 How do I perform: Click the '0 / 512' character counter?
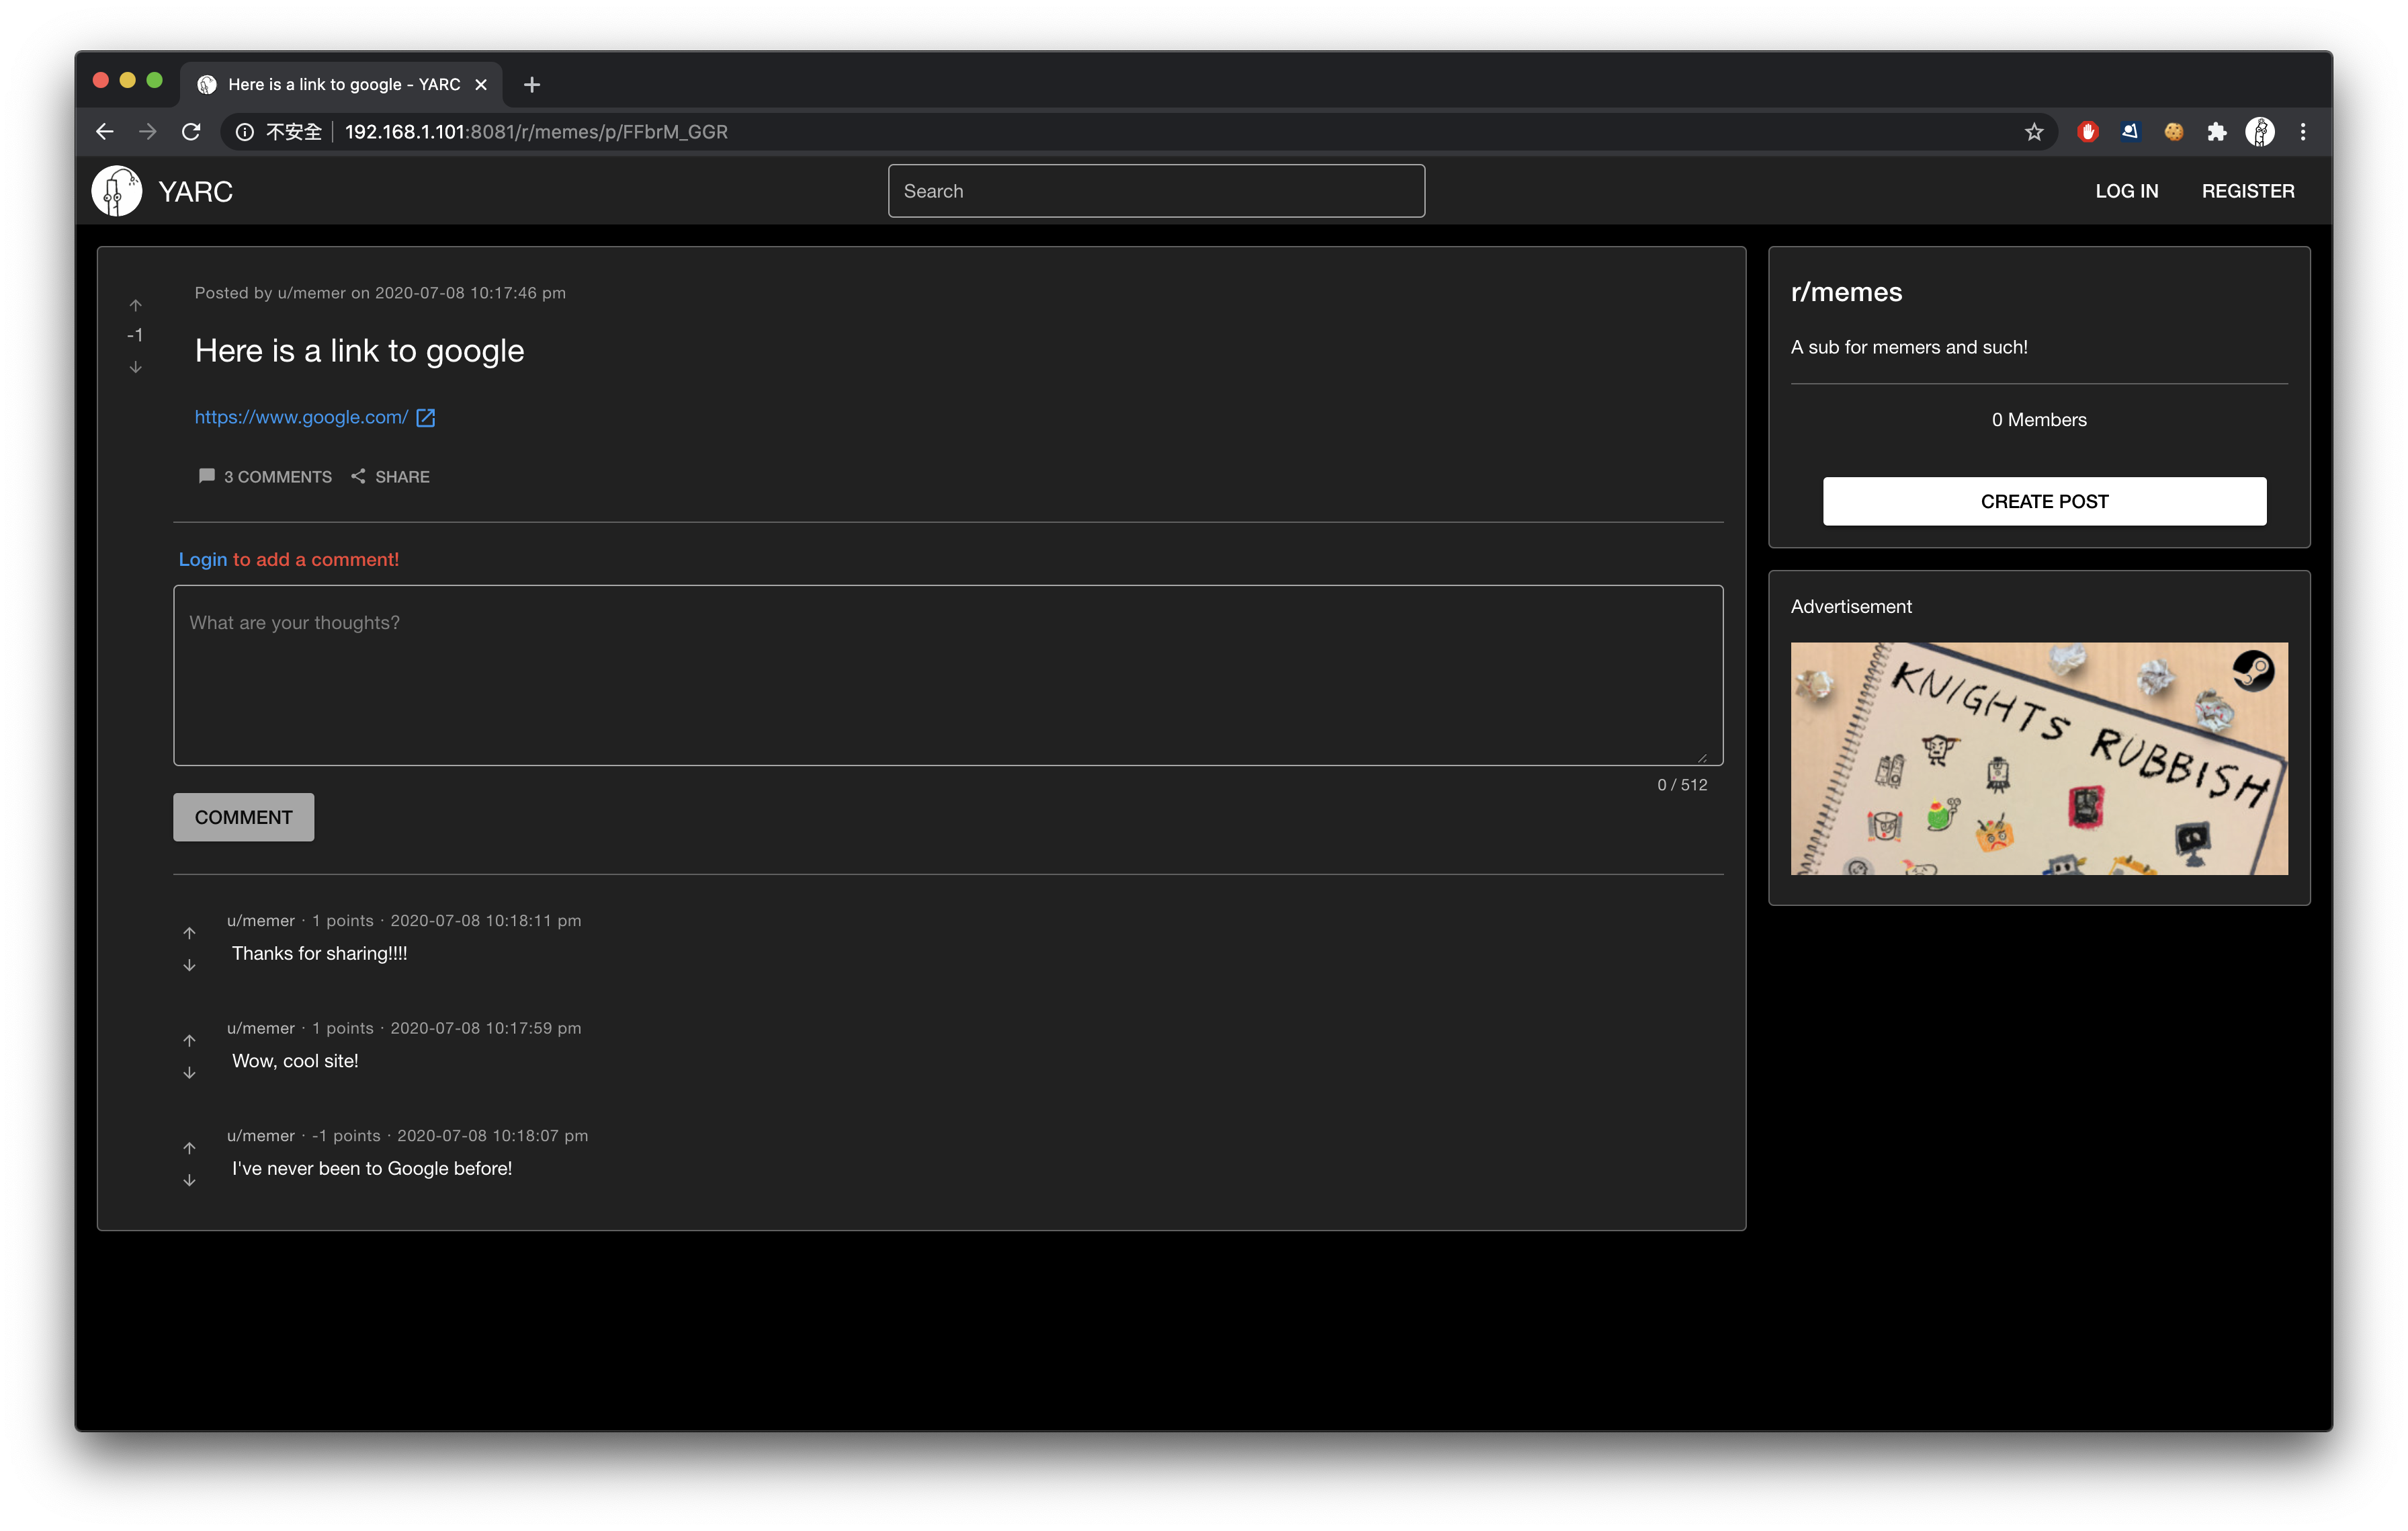(1683, 785)
